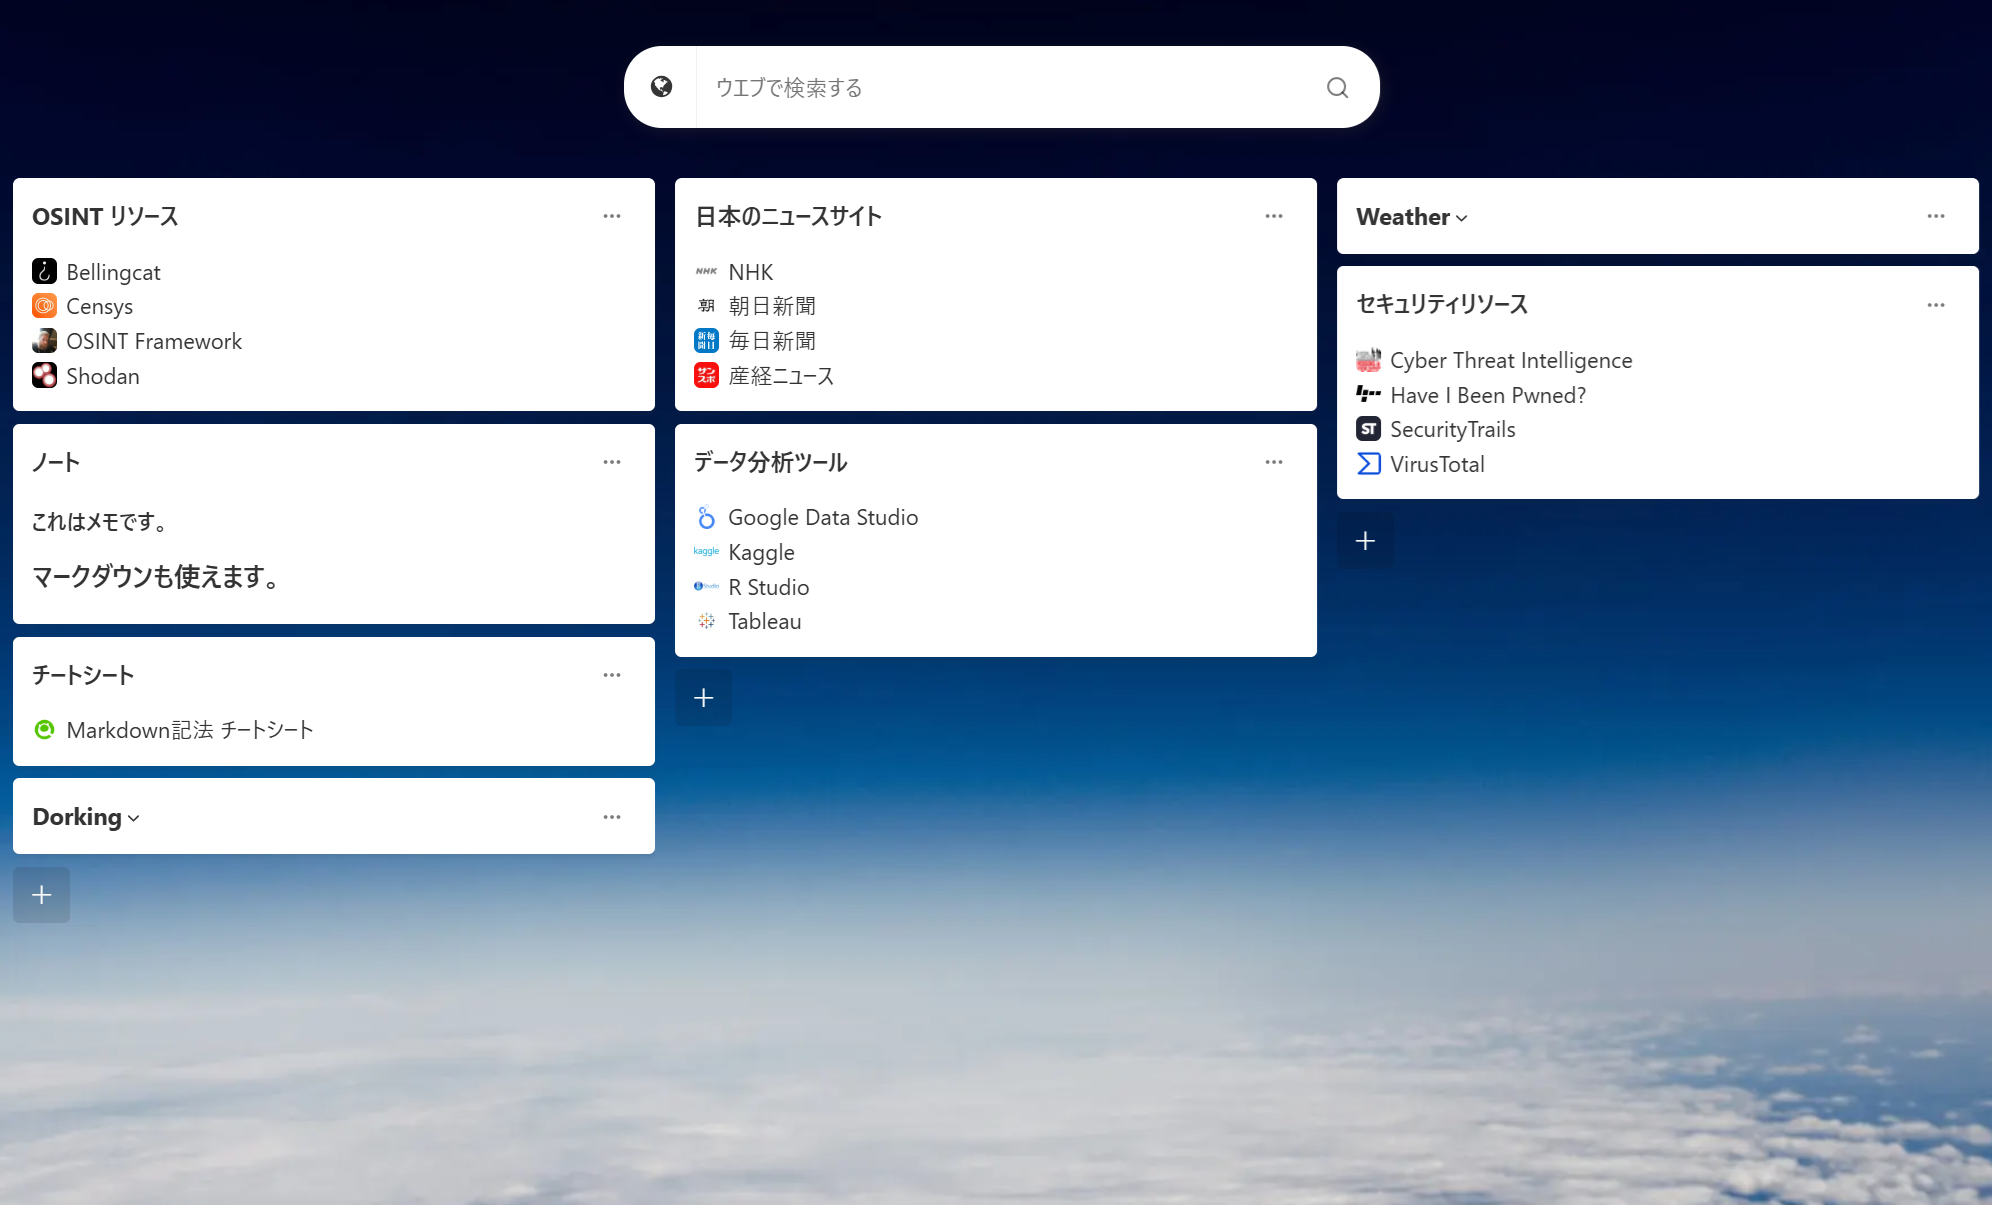Open the ノート widget three-dot menu
Viewport: 1992px width, 1205px height.
[612, 462]
